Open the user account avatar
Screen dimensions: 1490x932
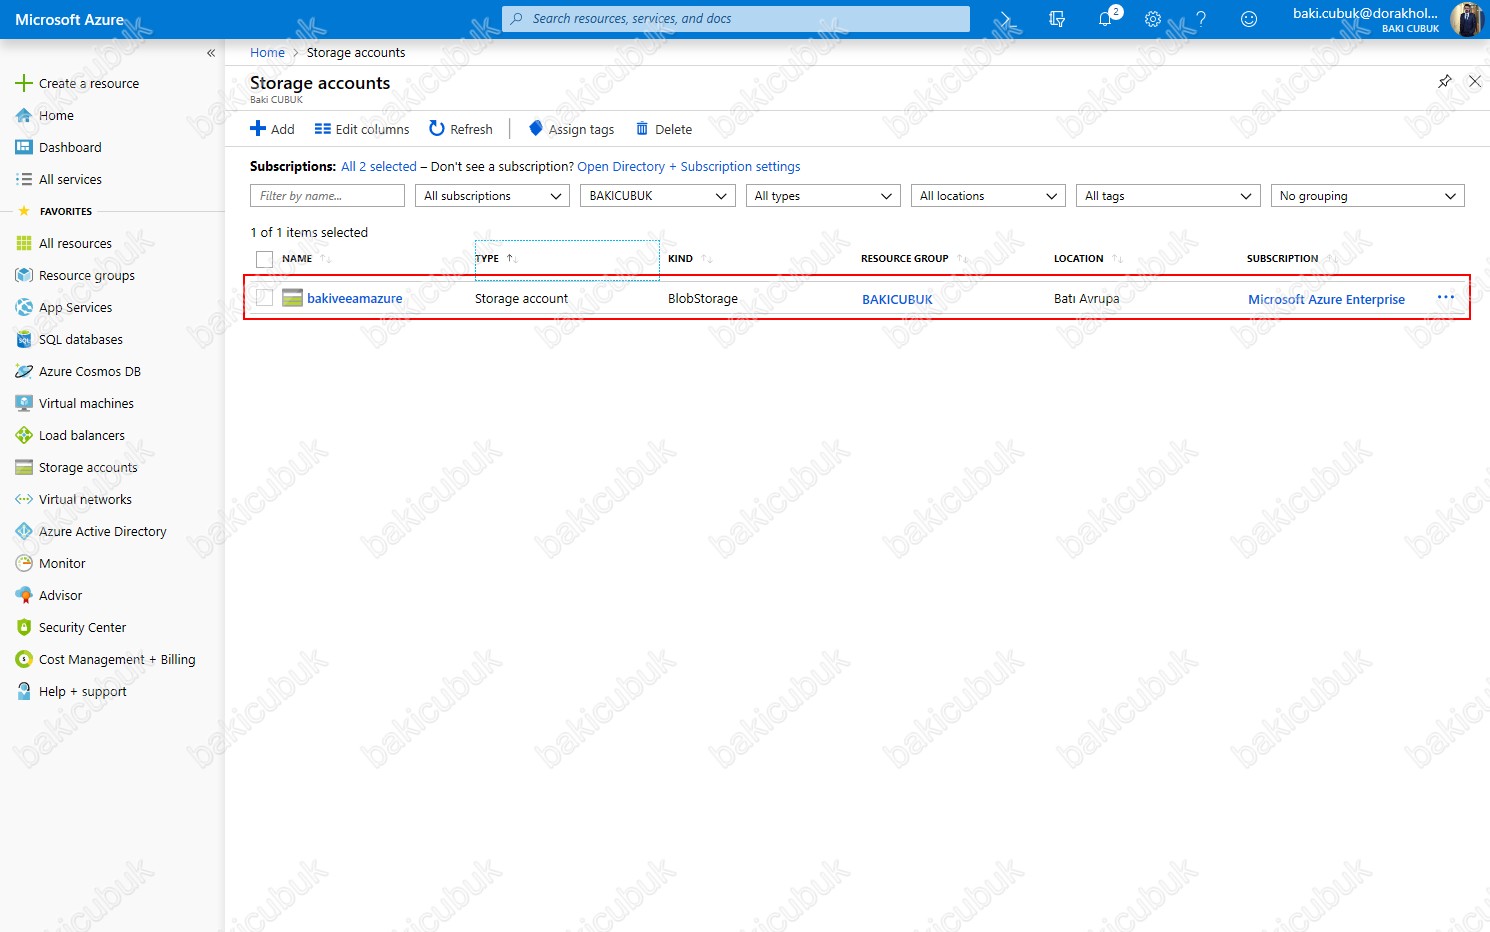click(1466, 19)
